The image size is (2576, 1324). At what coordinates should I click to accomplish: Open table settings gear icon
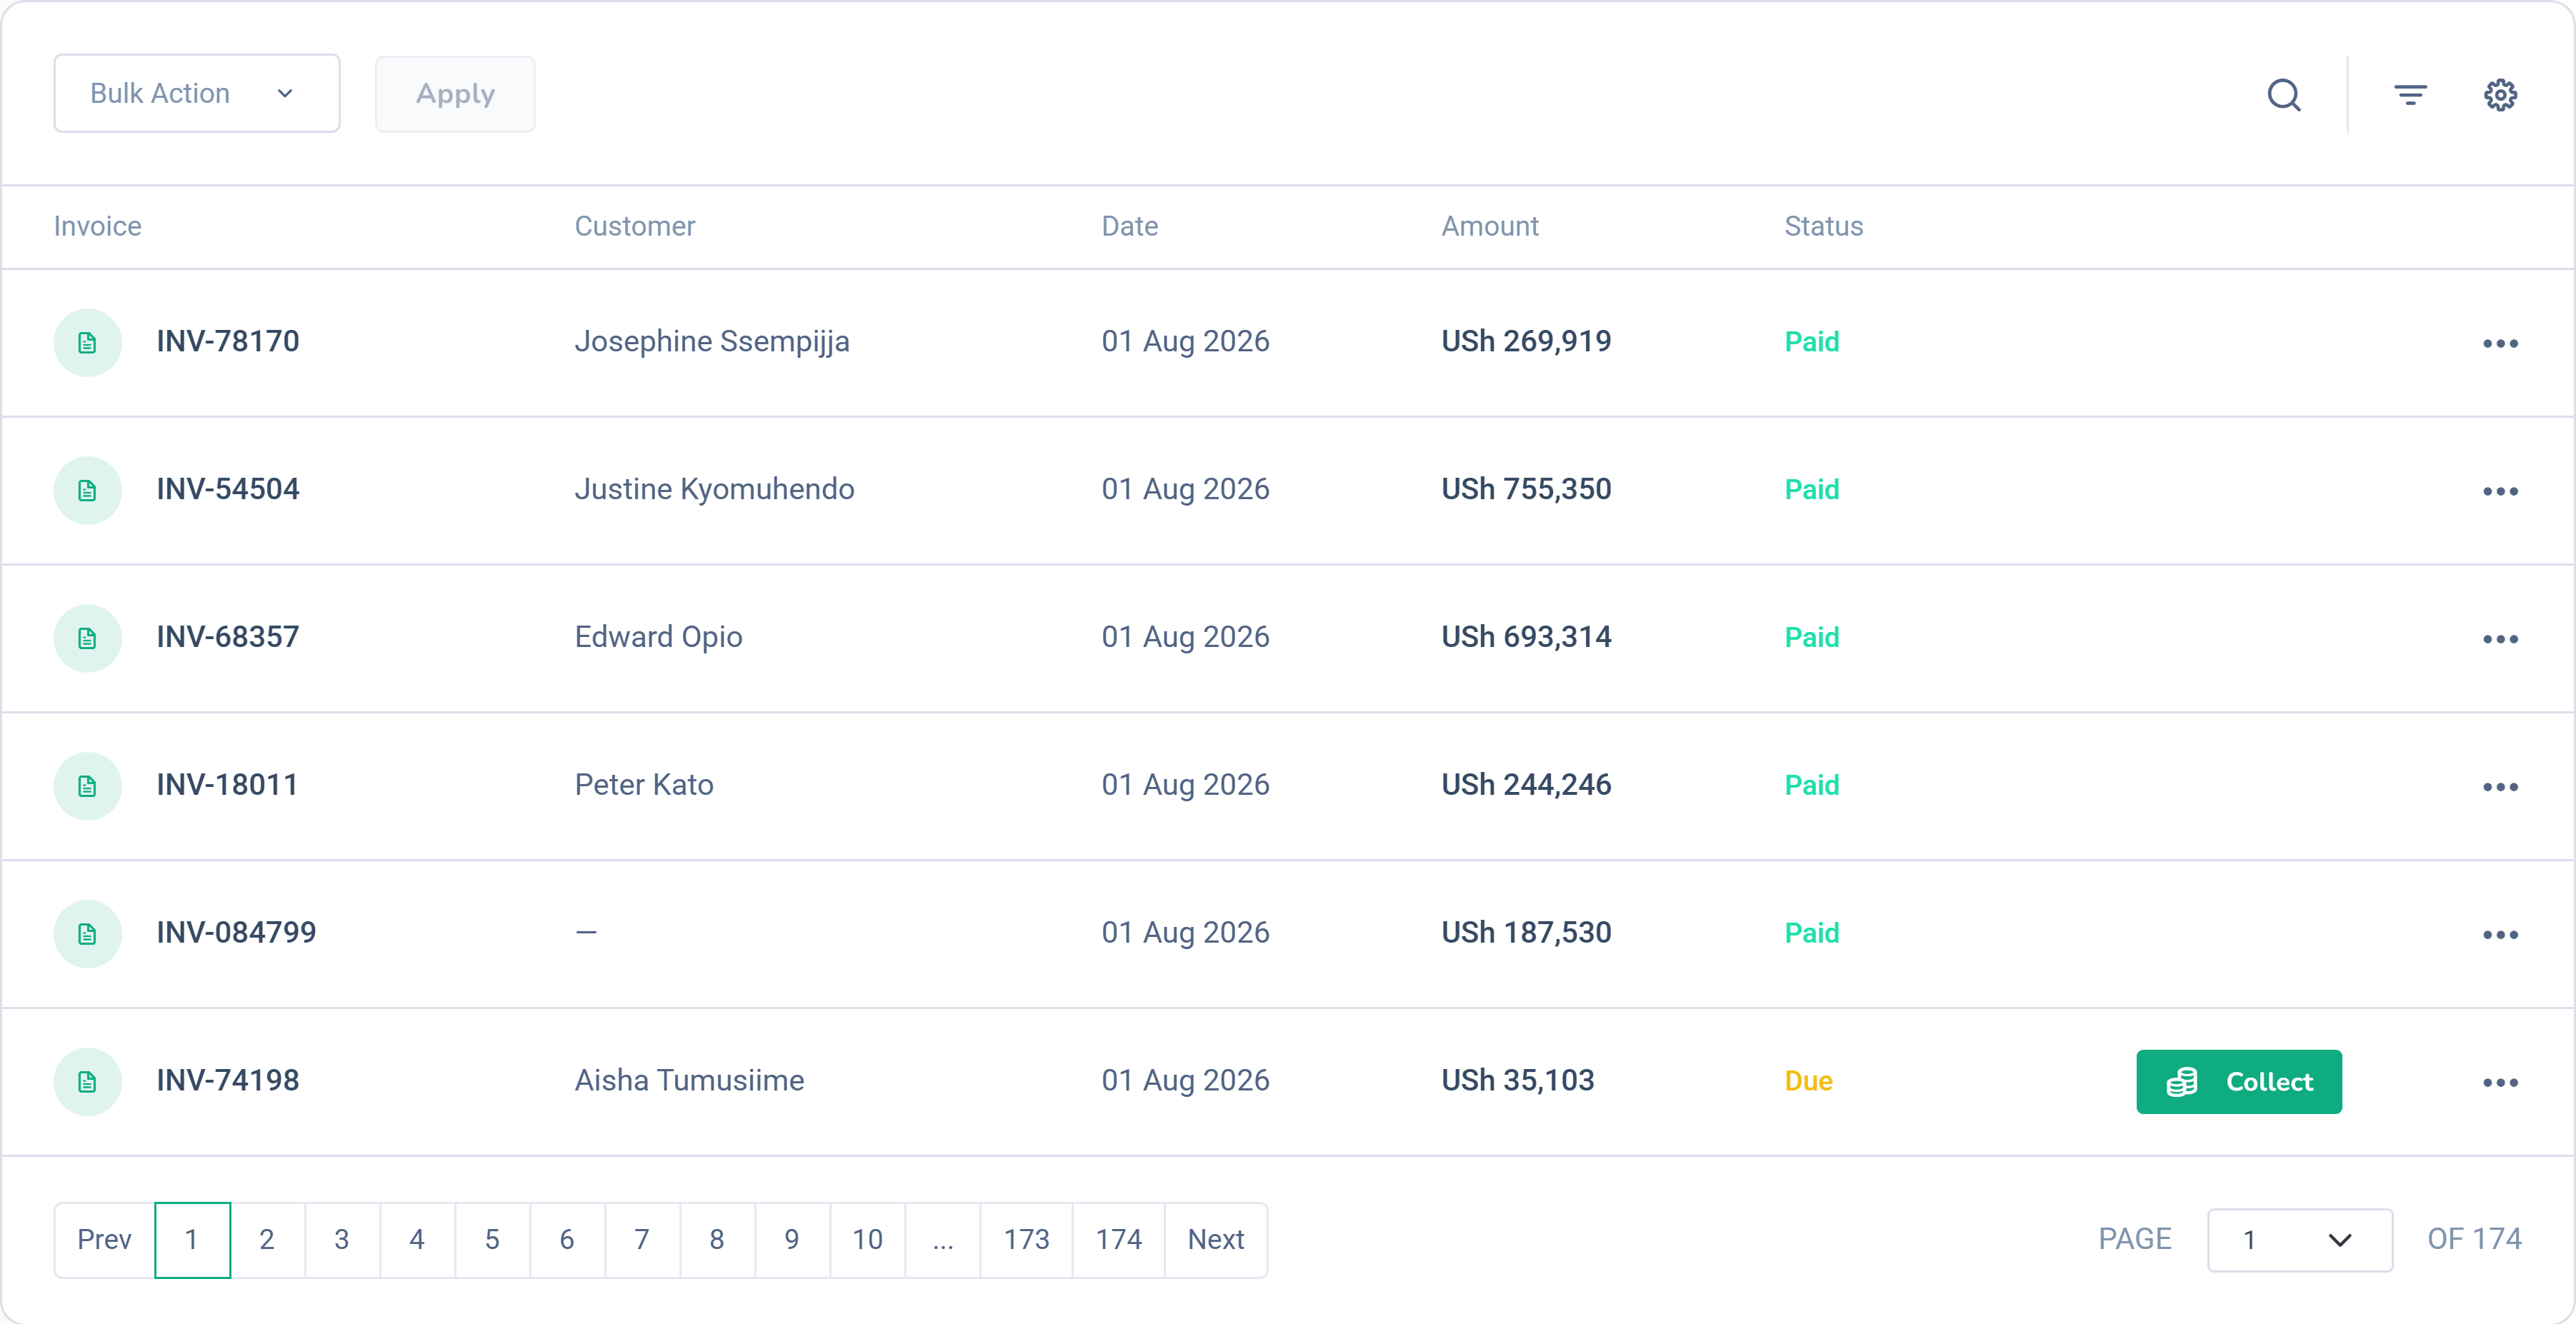pos(2500,95)
